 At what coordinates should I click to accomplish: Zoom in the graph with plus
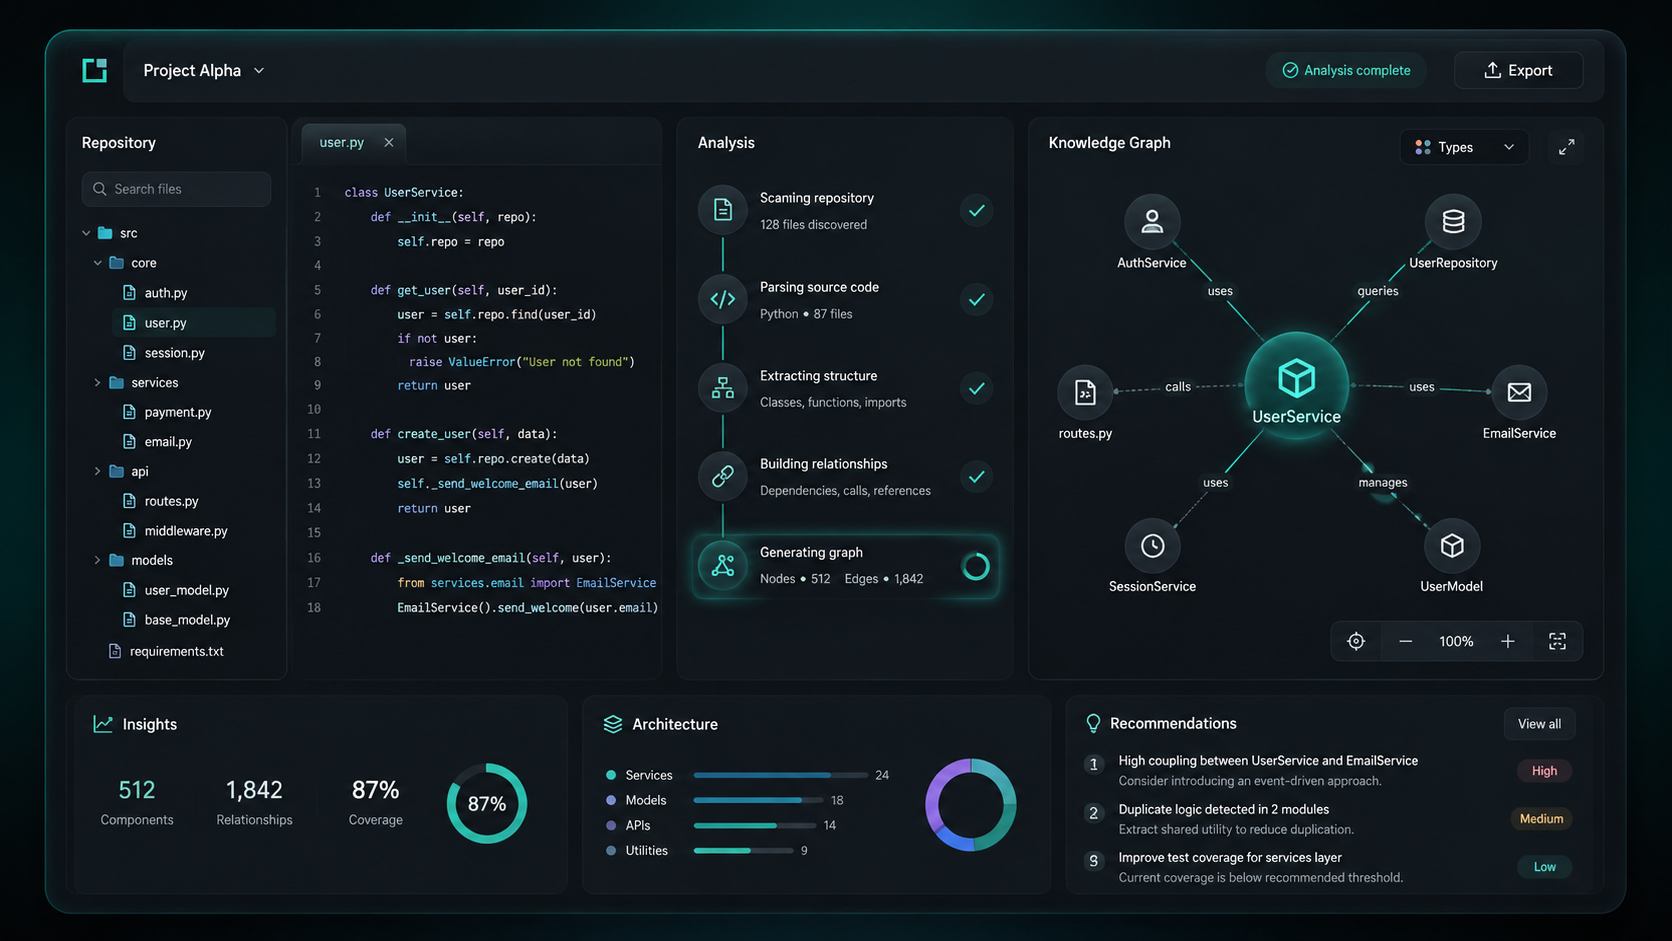coord(1508,641)
